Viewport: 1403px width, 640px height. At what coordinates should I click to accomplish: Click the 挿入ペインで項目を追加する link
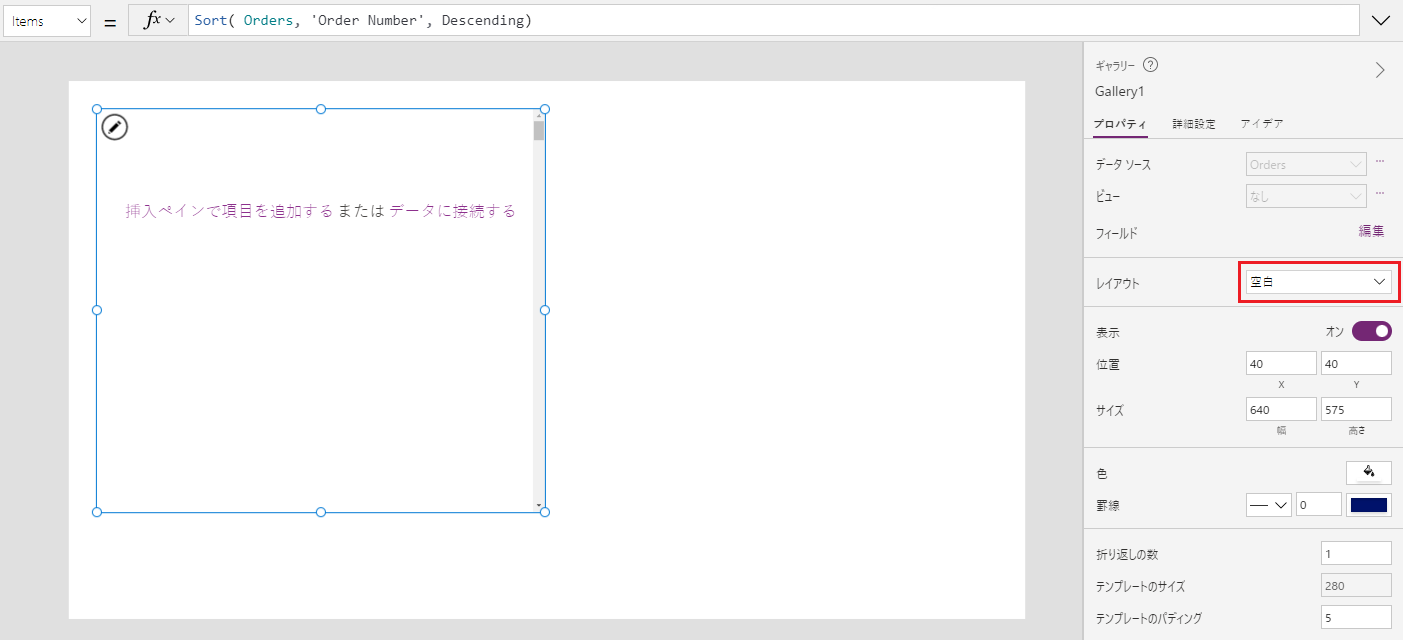point(229,211)
